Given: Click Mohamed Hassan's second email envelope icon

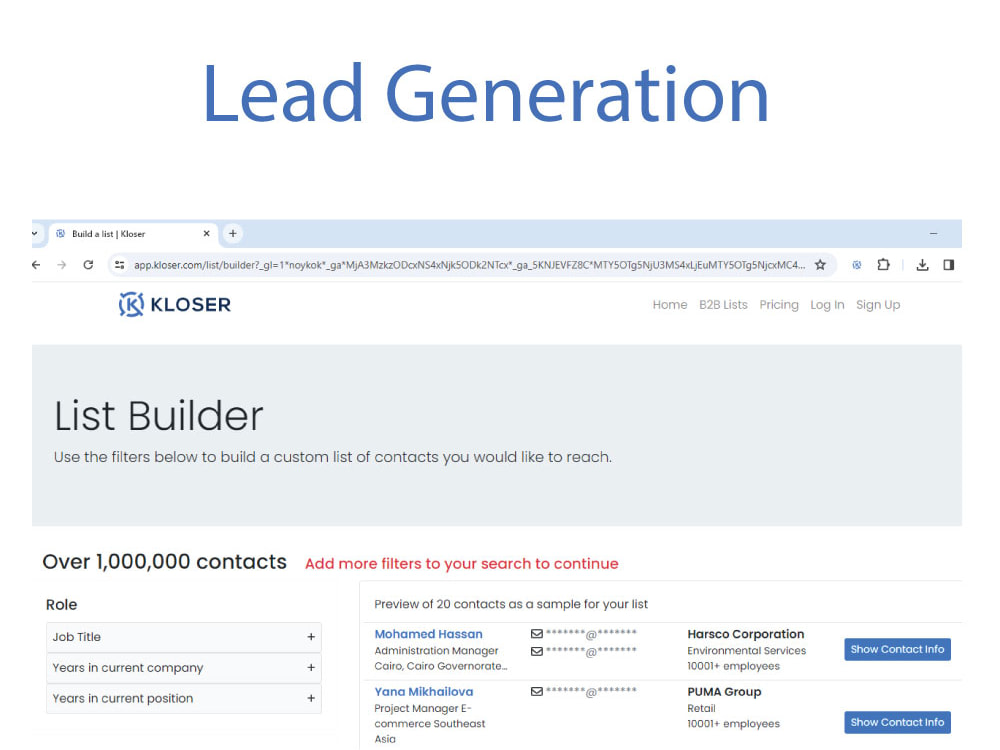Looking at the screenshot, I should click(x=537, y=651).
